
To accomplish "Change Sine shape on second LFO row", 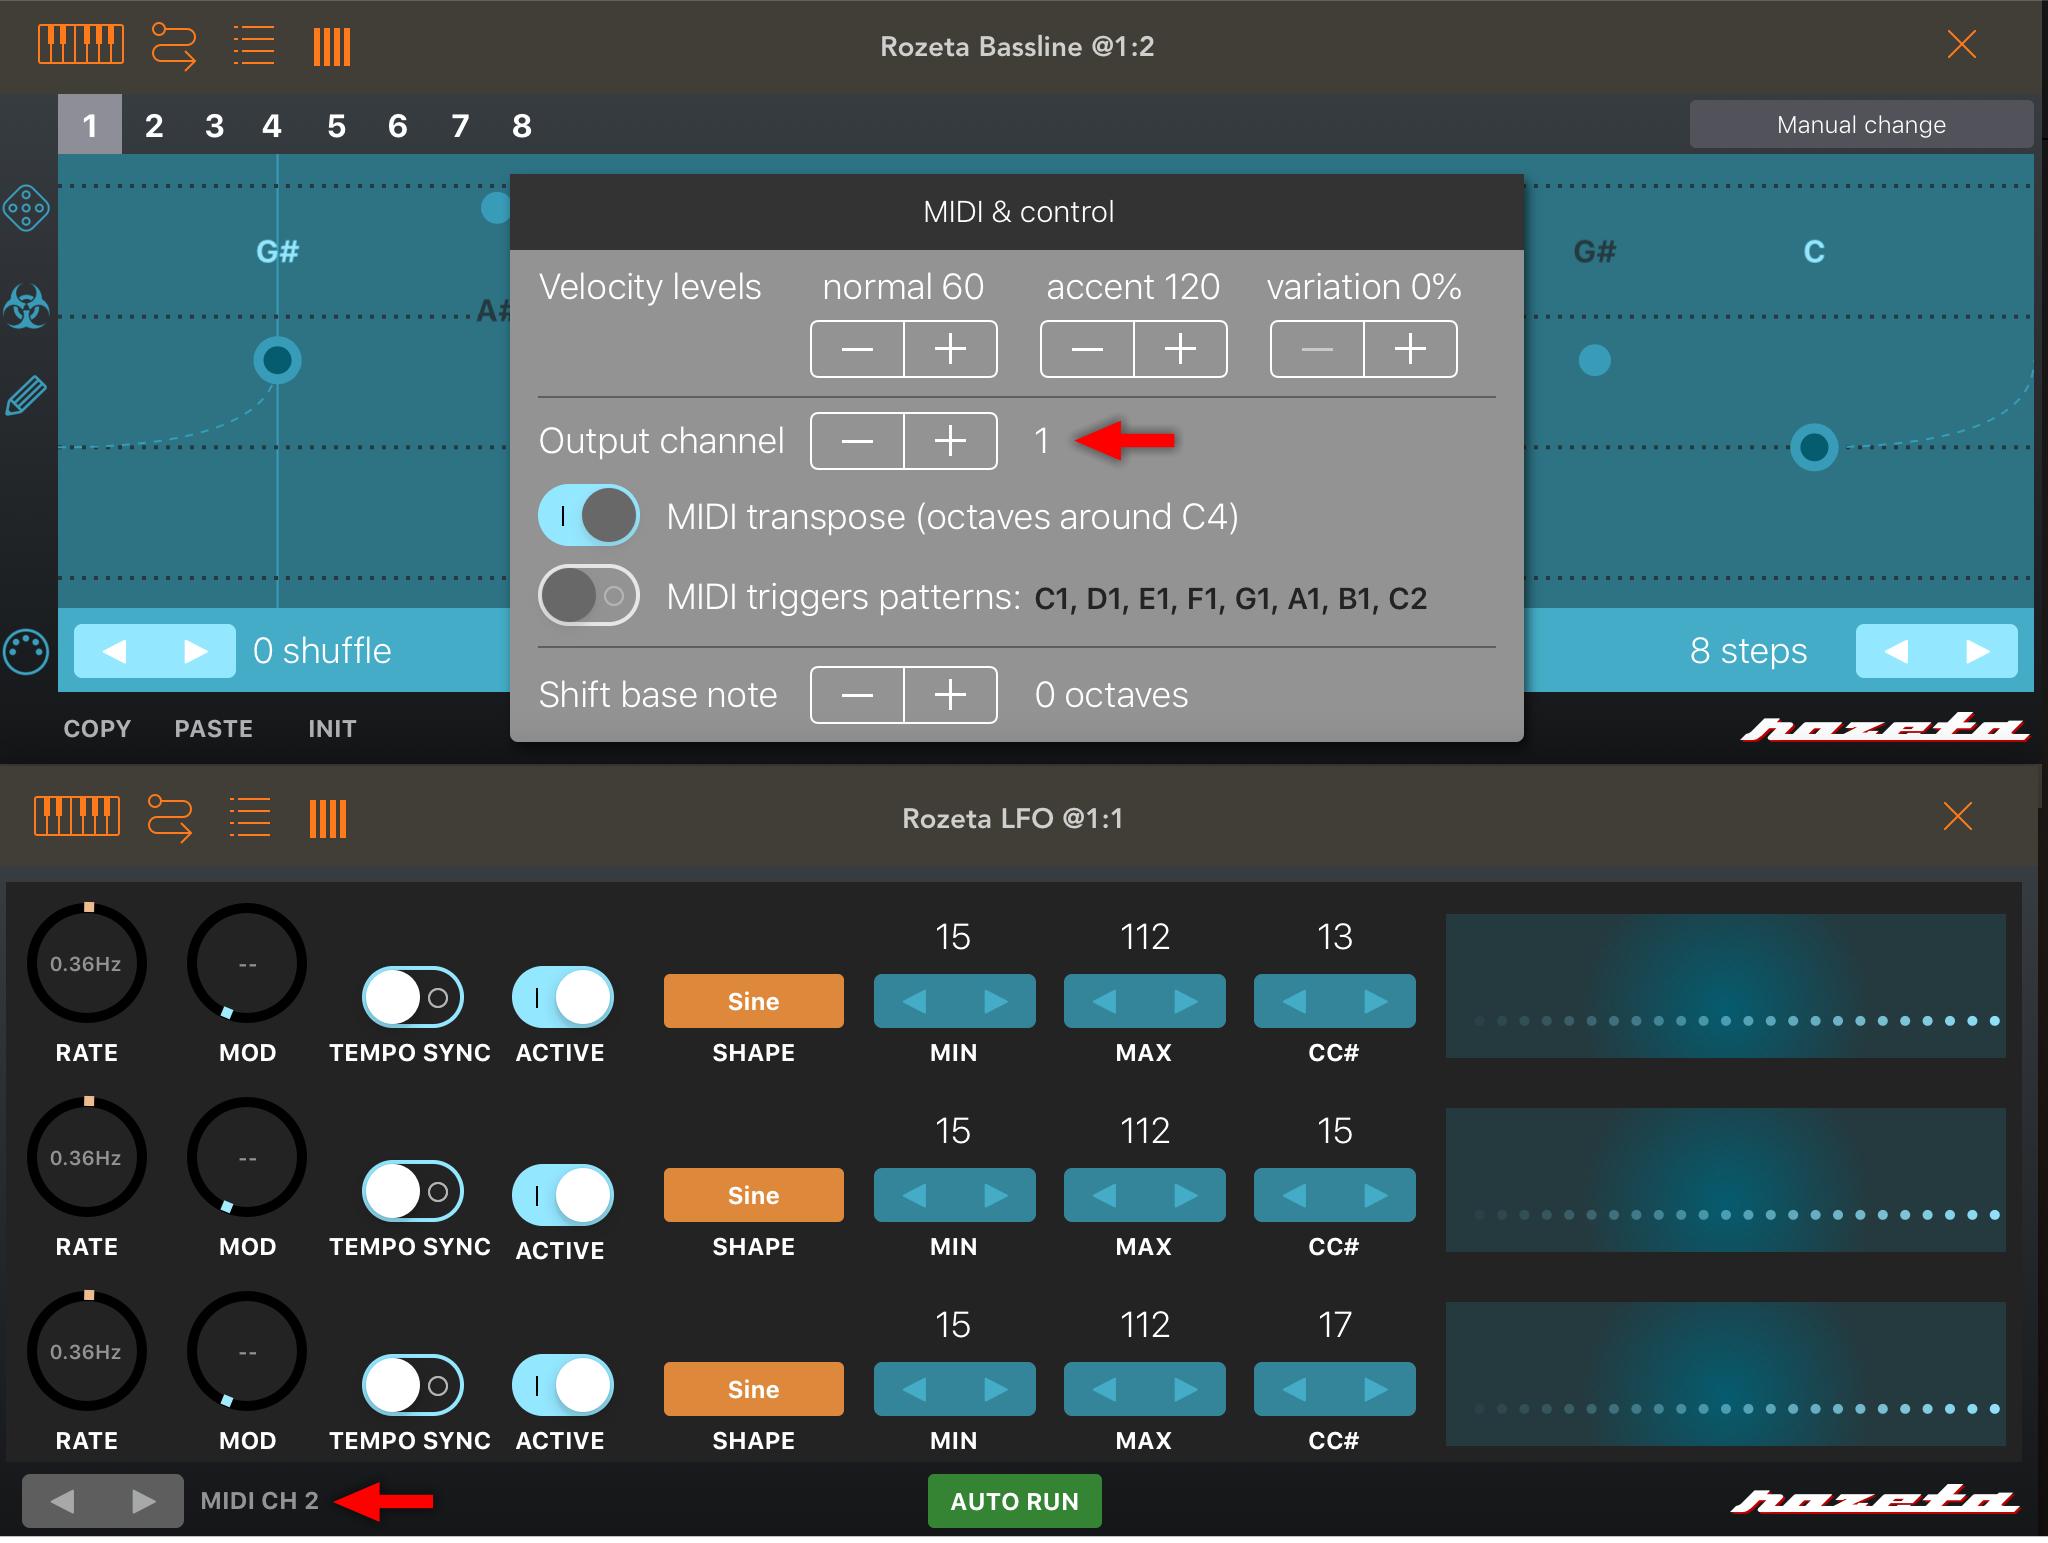I will (x=753, y=1195).
